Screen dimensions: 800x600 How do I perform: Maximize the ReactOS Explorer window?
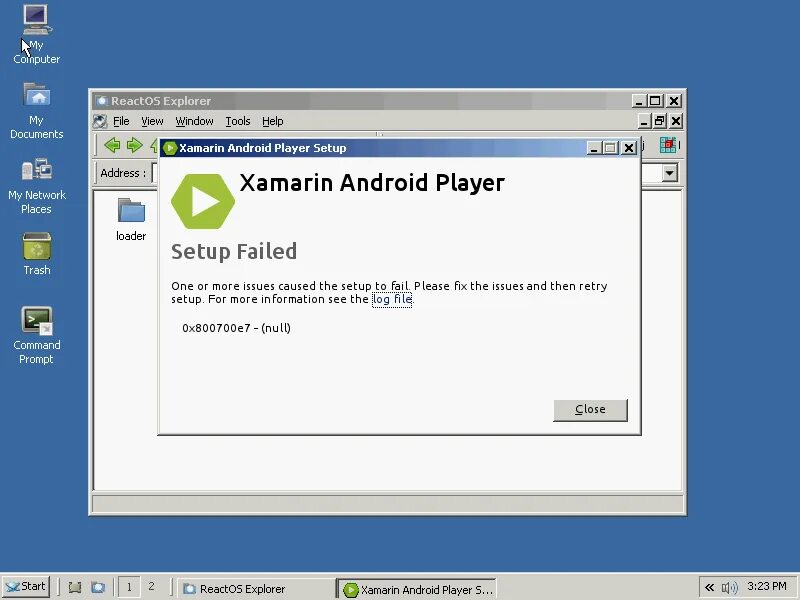[x=656, y=101]
